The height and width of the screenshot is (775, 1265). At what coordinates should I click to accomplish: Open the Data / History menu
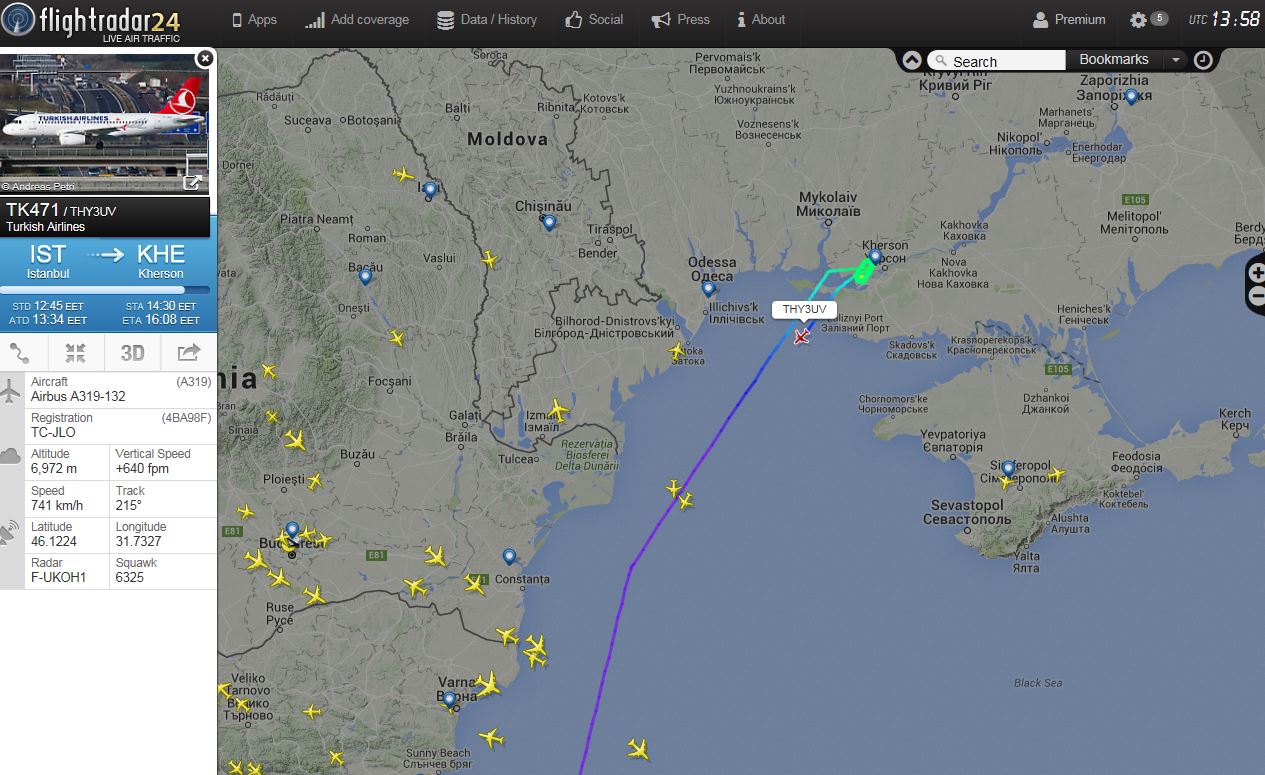pyautogui.click(x=487, y=19)
